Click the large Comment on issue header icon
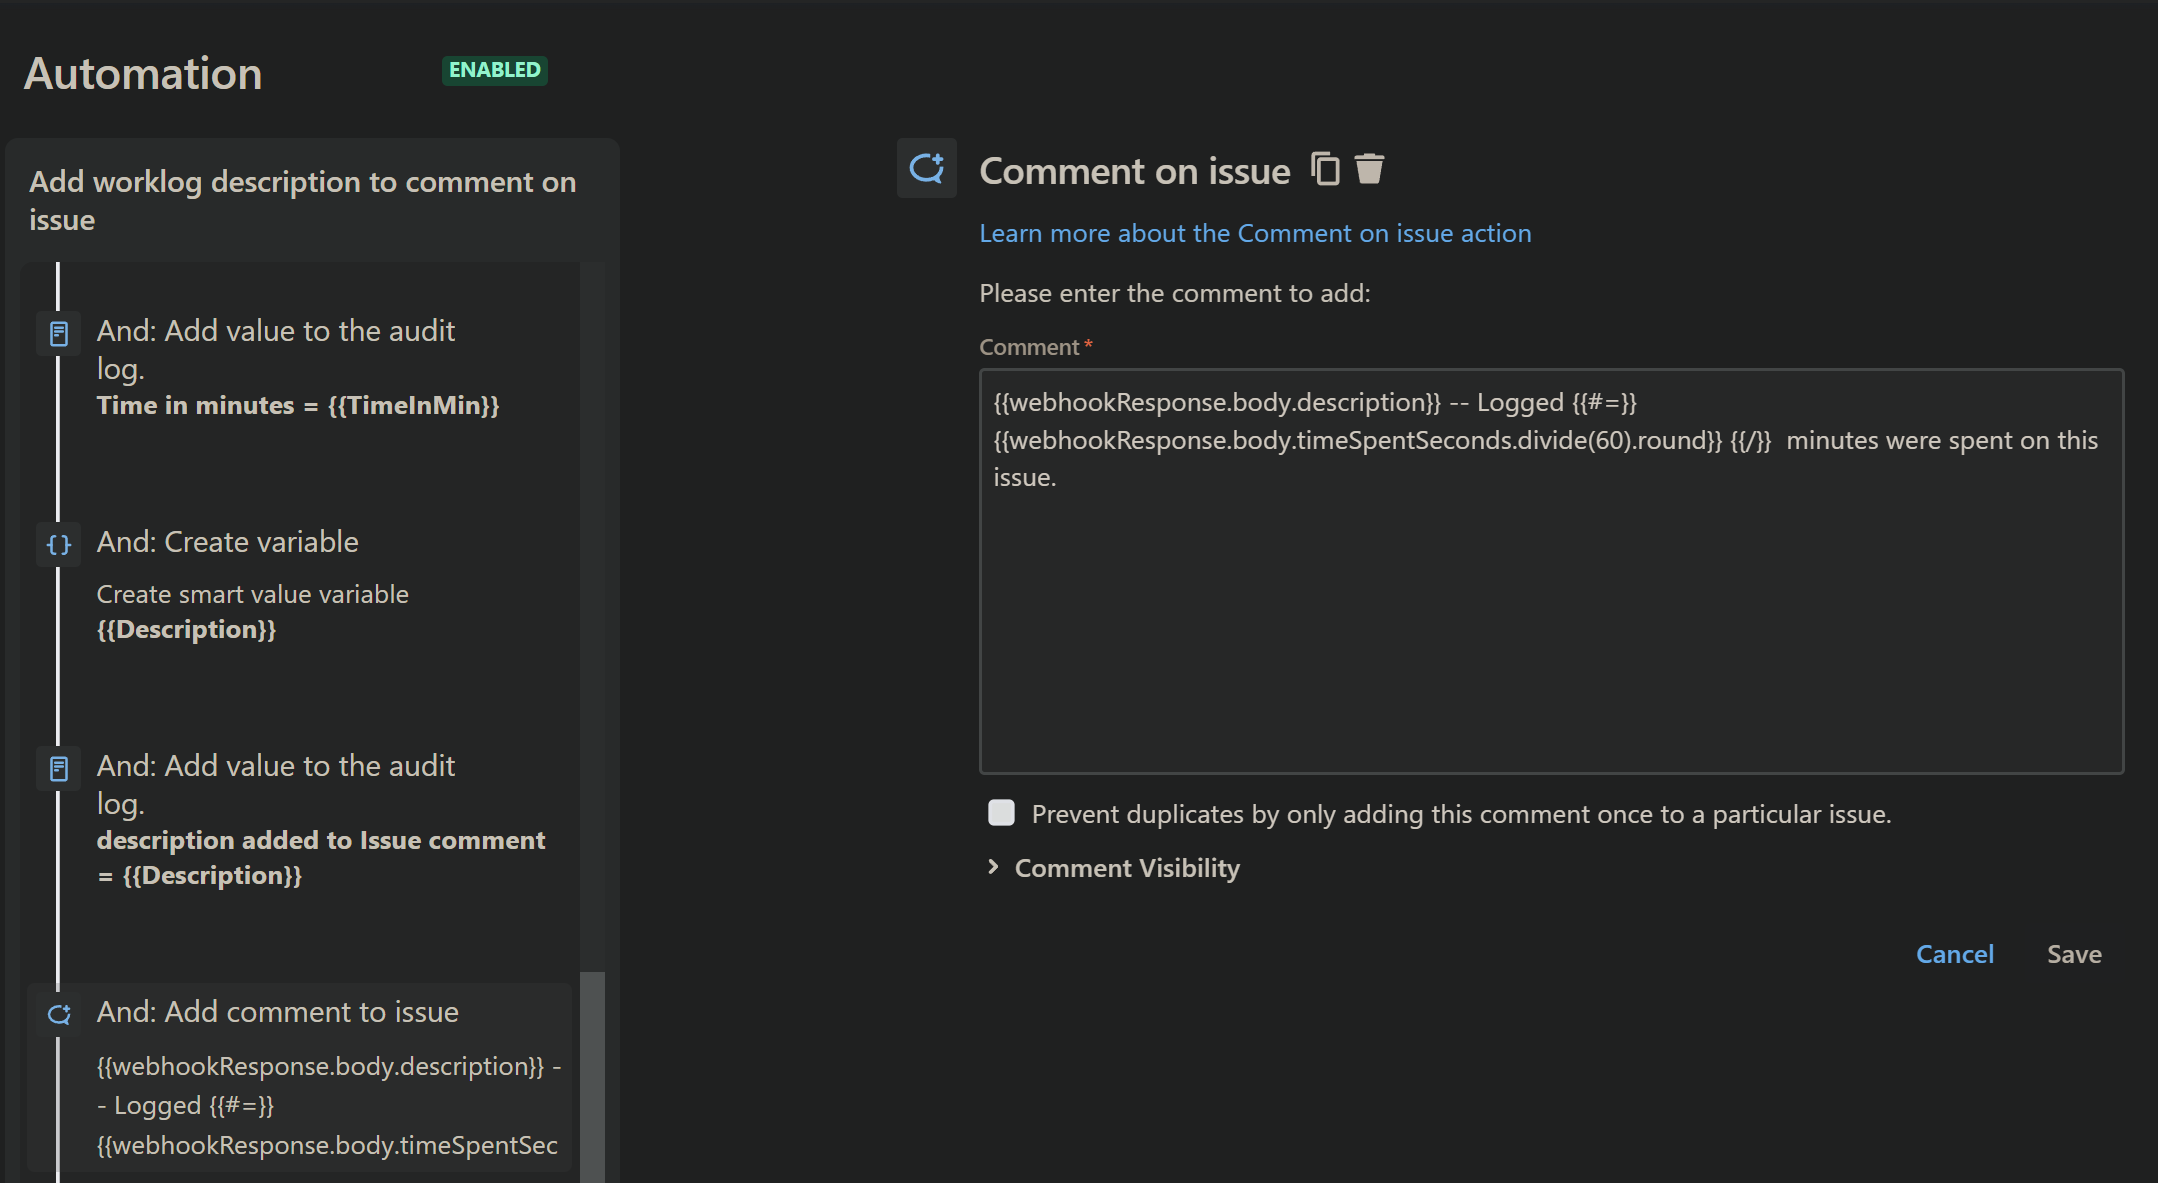This screenshot has width=2158, height=1183. point(926,168)
